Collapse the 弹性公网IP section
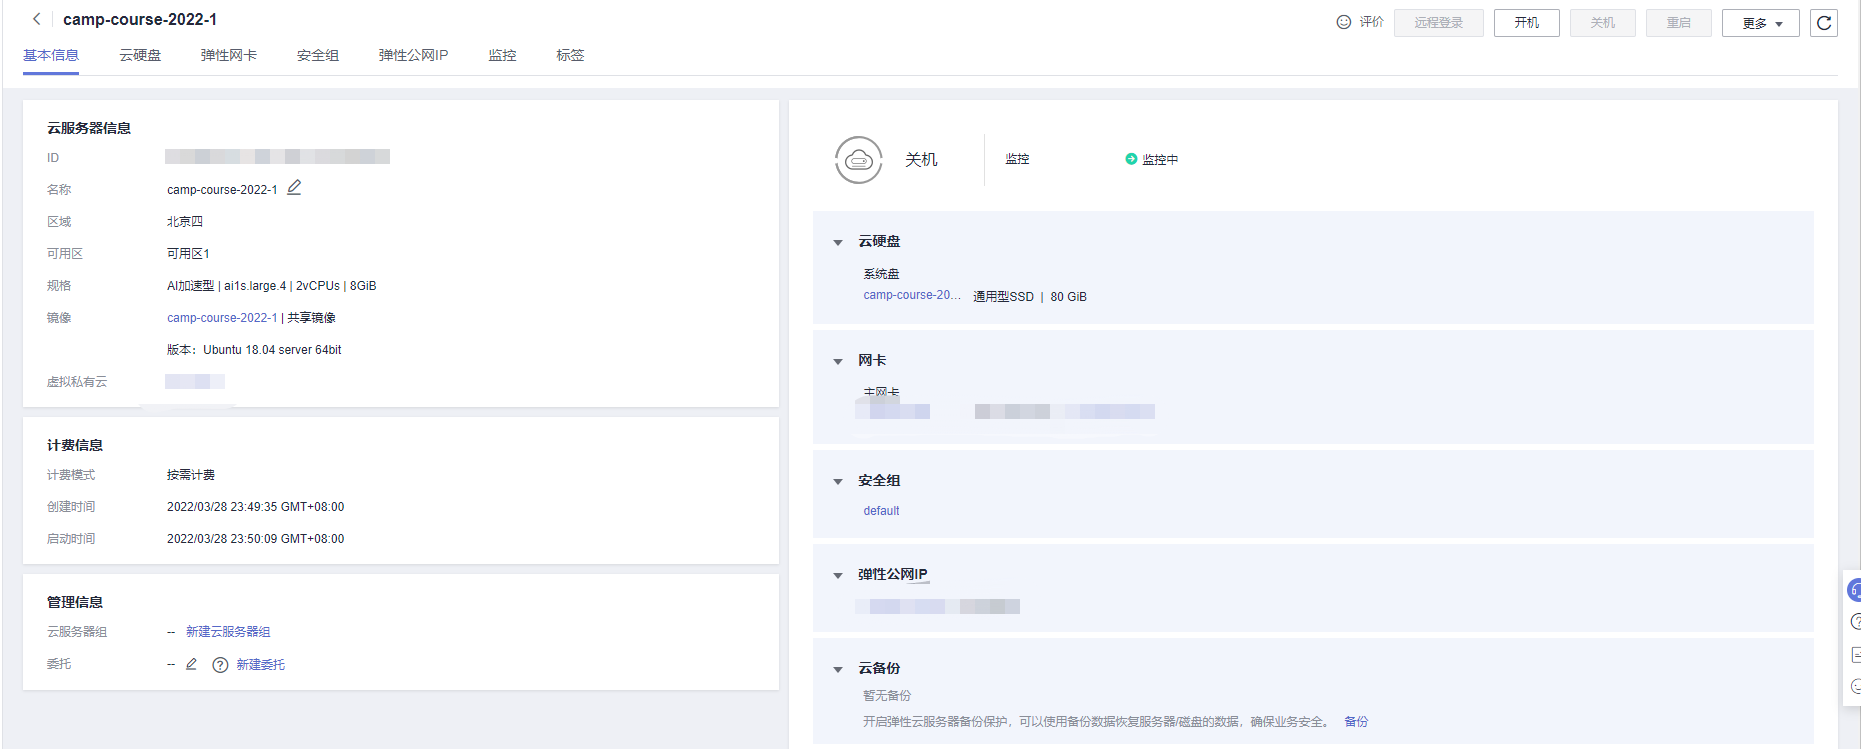1861x749 pixels. [x=838, y=575]
